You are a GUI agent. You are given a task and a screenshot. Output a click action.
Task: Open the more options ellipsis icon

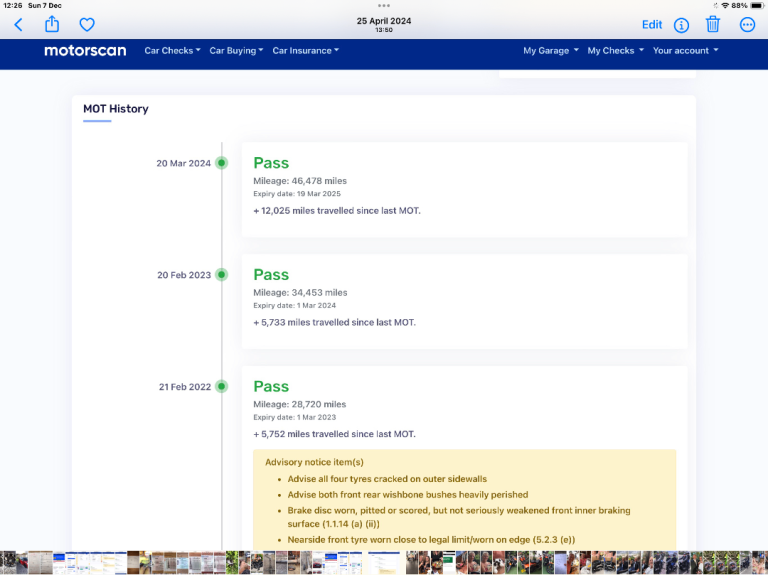(x=747, y=25)
